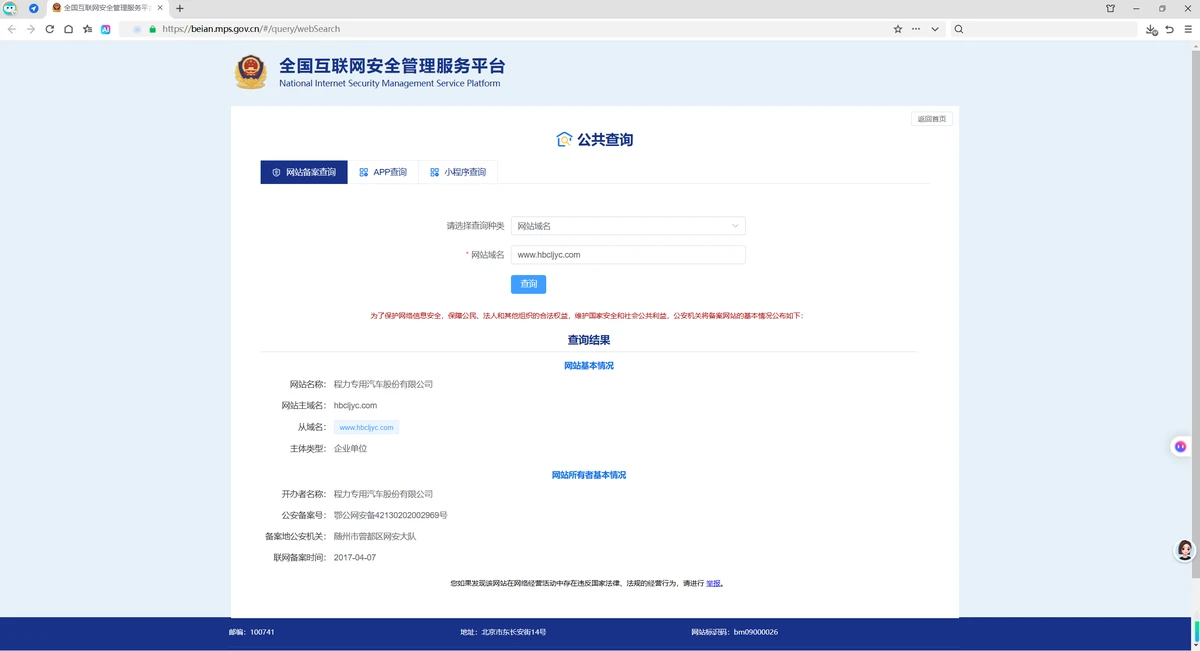Click the red legal notice sentence
This screenshot has width=1200, height=651.
coord(587,316)
